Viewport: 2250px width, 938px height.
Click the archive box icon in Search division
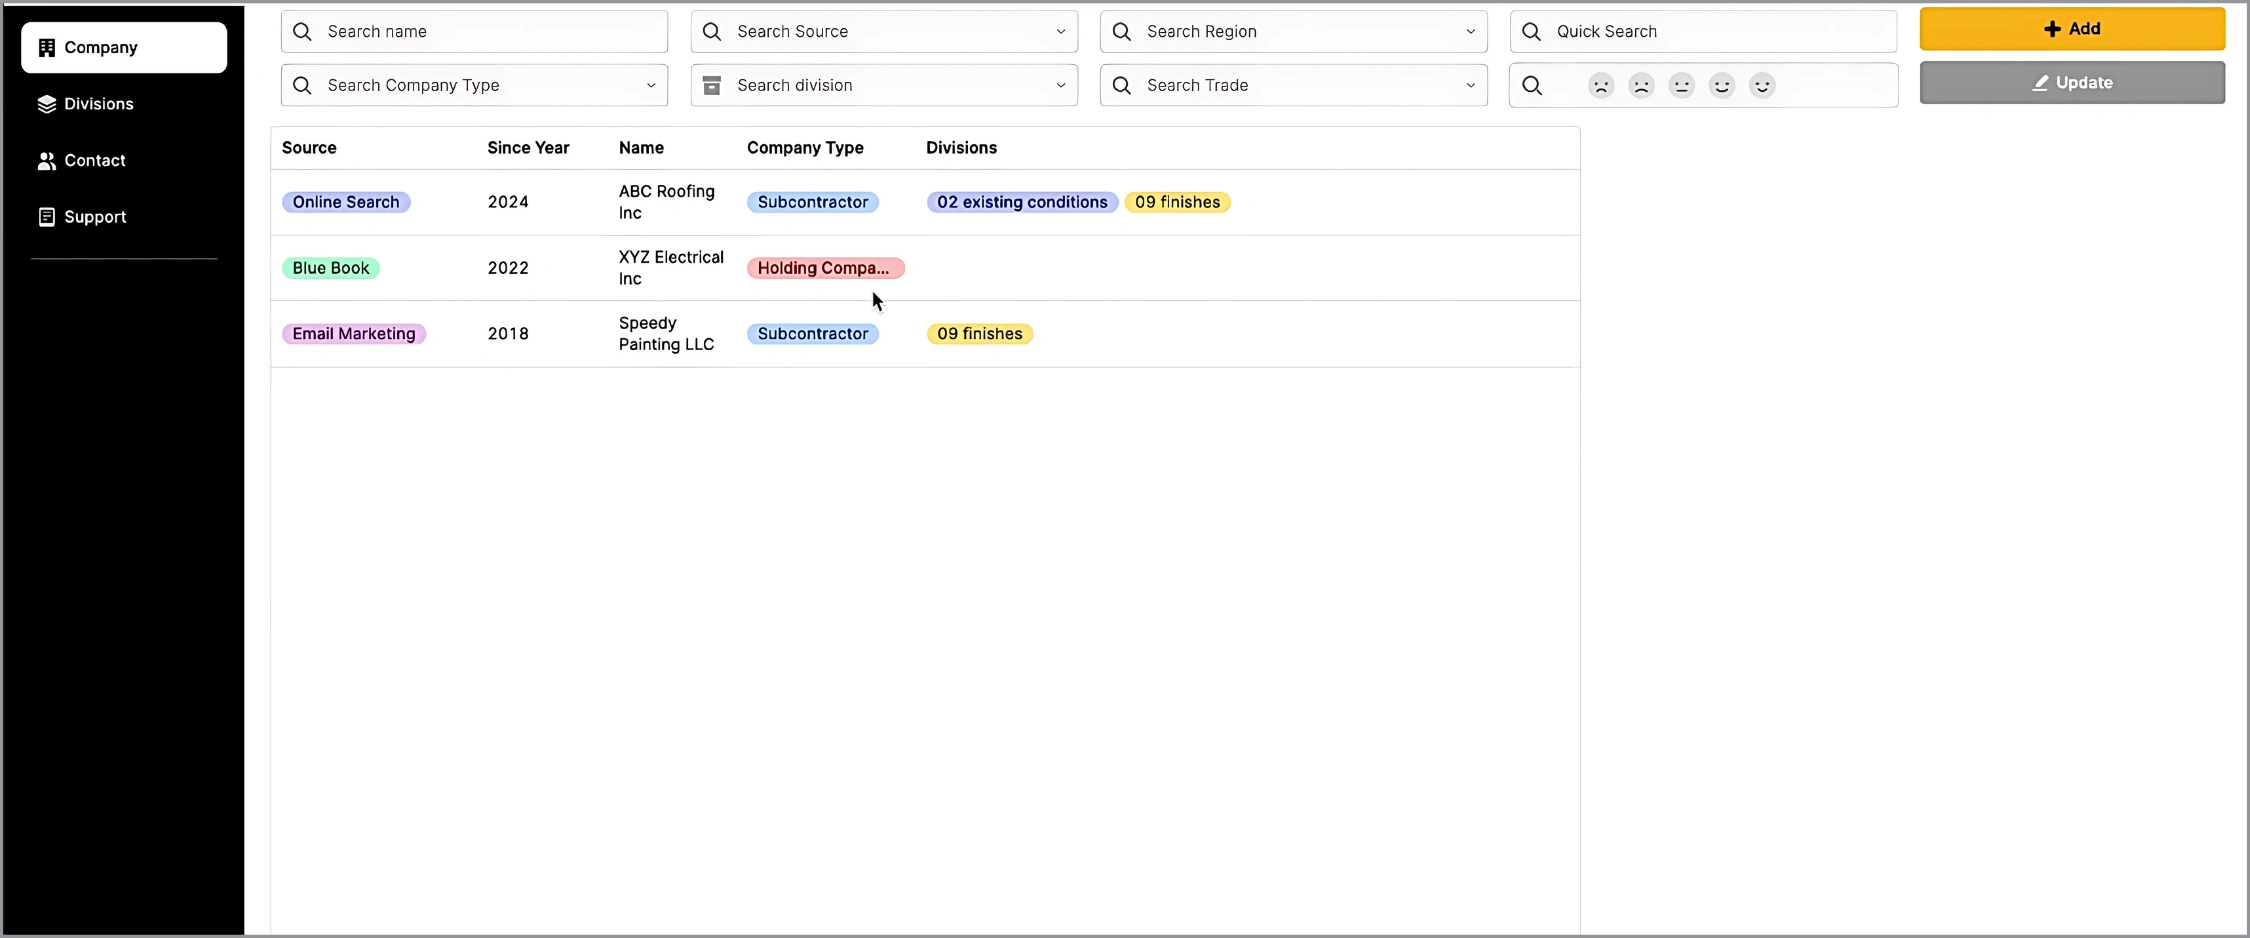point(712,86)
